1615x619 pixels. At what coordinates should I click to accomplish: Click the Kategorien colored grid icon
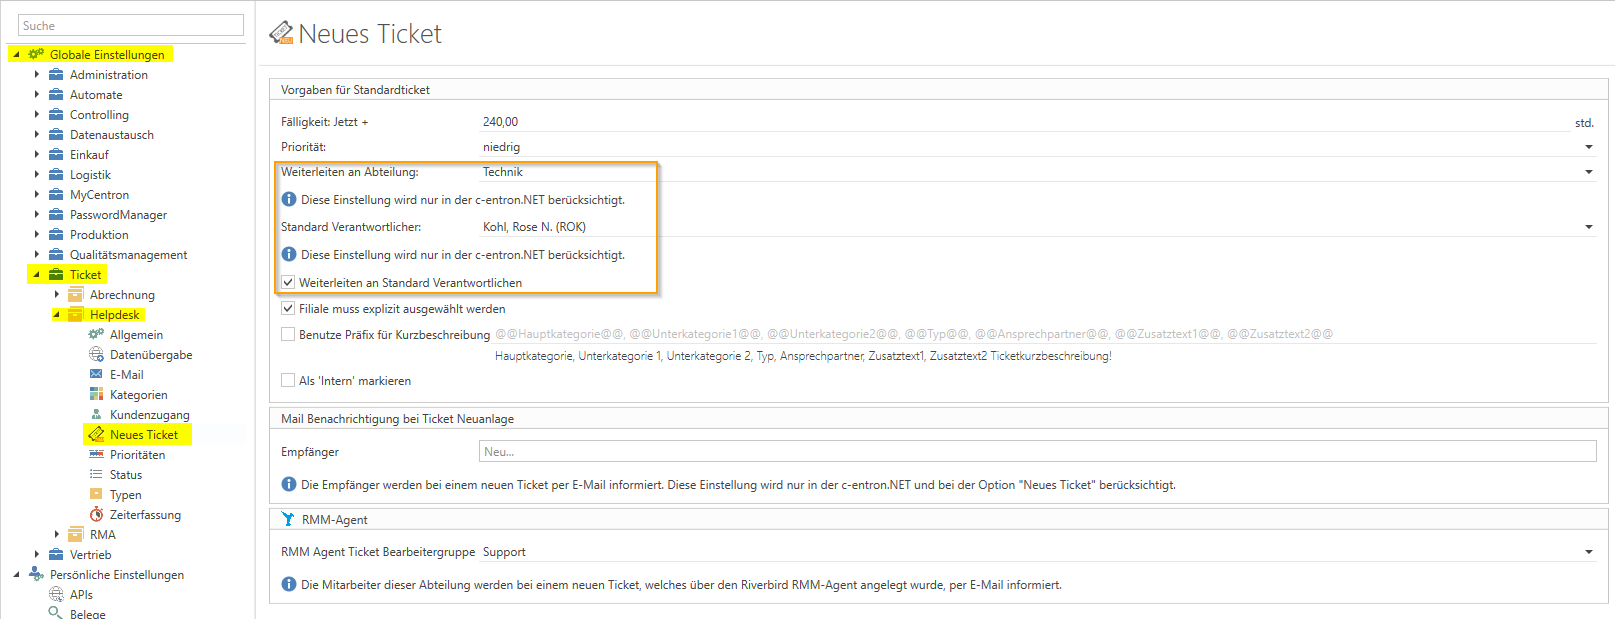(x=96, y=394)
